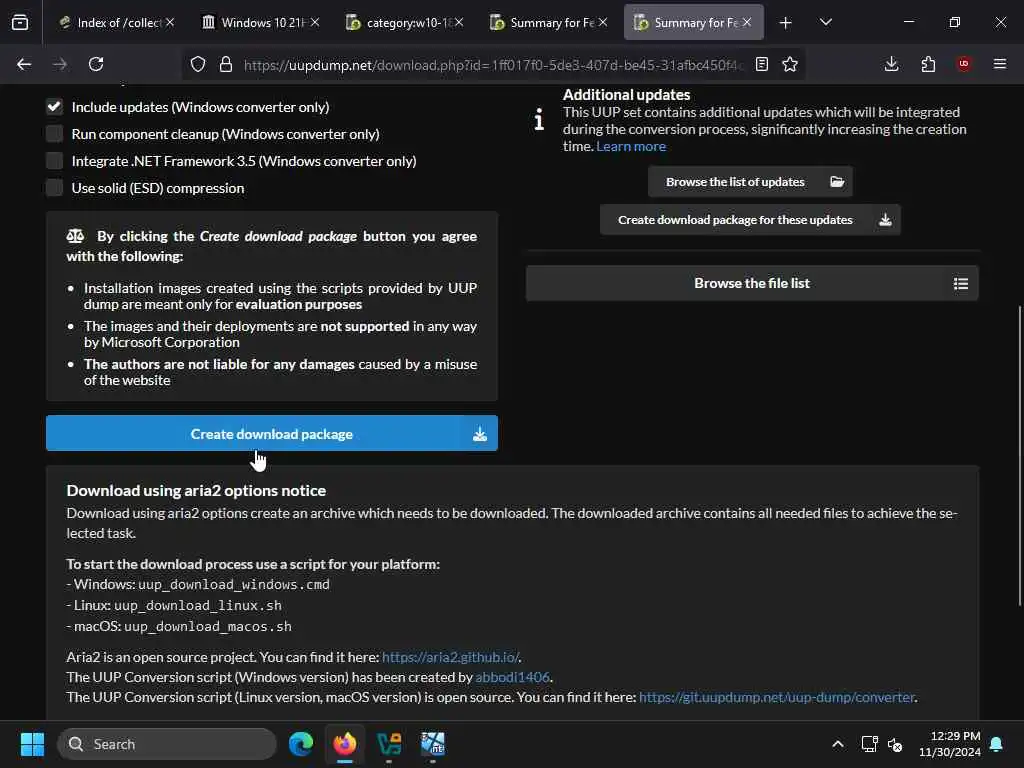The image size is (1024, 768).
Task: Open the Learn more link
Action: (x=631, y=146)
